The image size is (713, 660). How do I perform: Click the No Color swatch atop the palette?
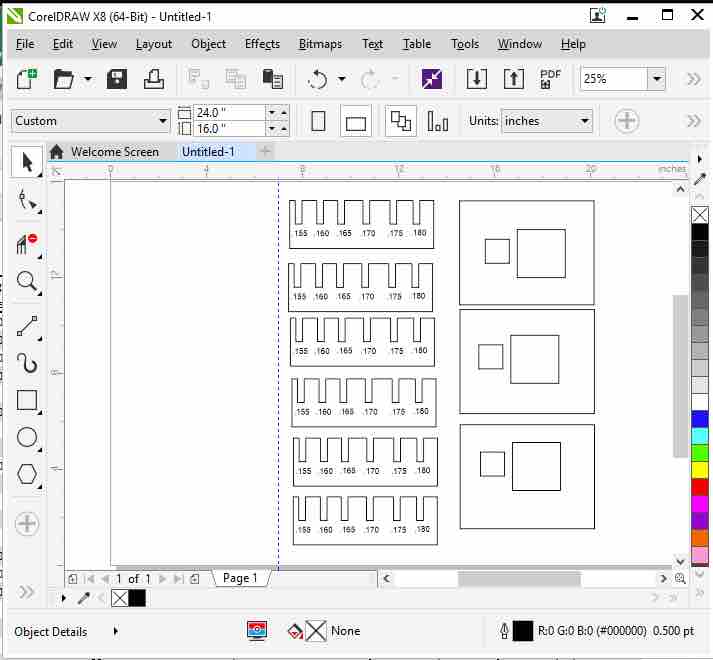click(700, 215)
